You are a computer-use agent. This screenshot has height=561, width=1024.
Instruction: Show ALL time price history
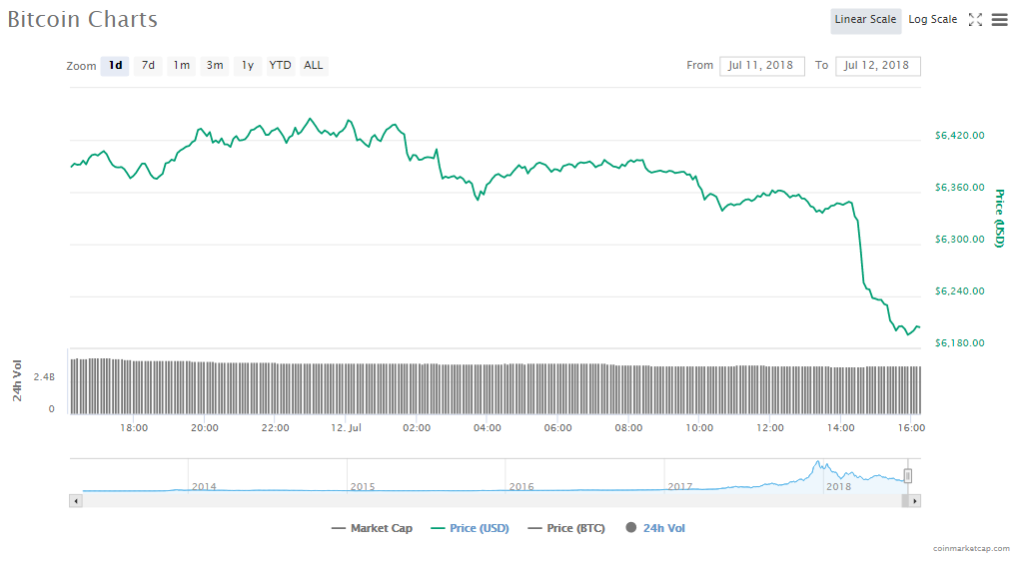pyautogui.click(x=313, y=66)
